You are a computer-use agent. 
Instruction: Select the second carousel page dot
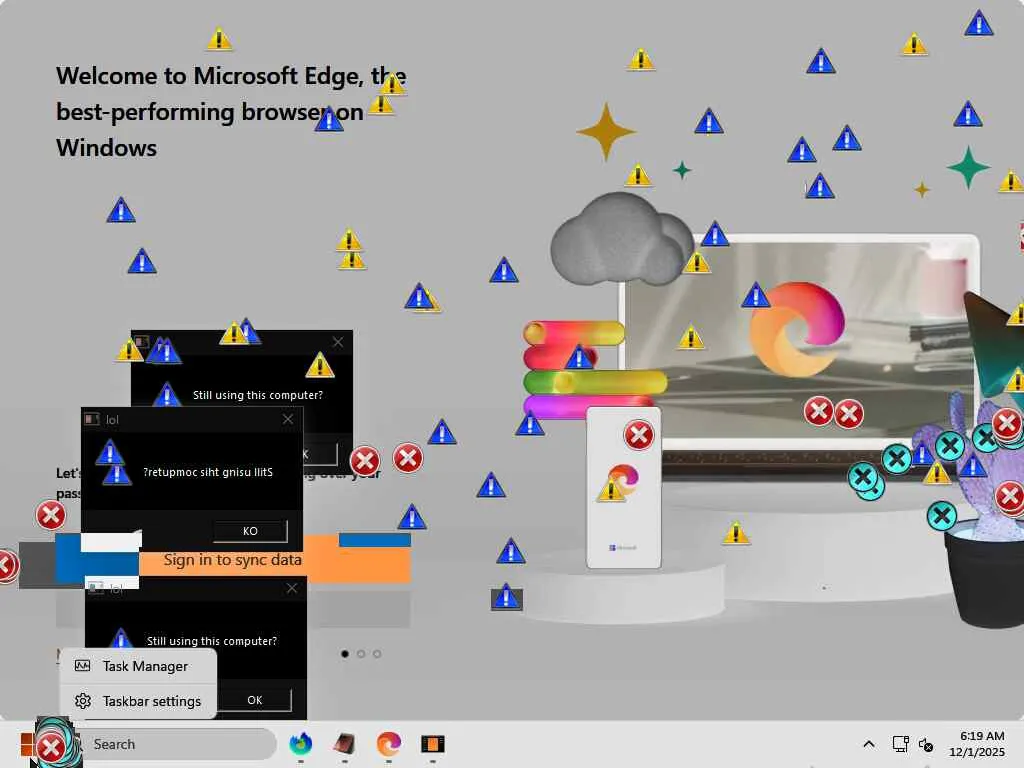tap(361, 654)
